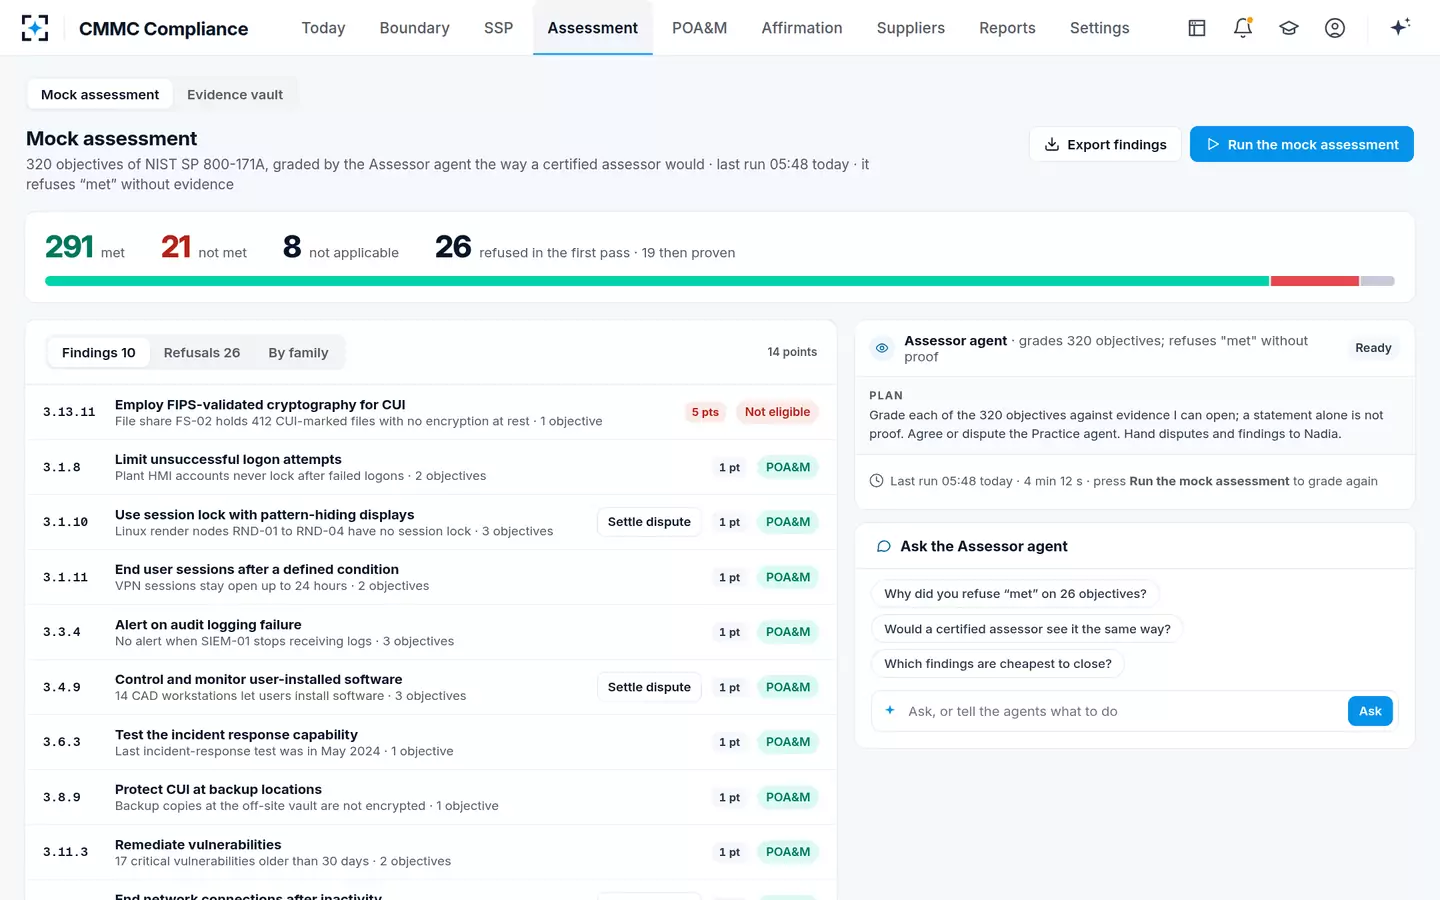
Task: Open finding Protect CUI at backup locations
Action: tap(431, 797)
